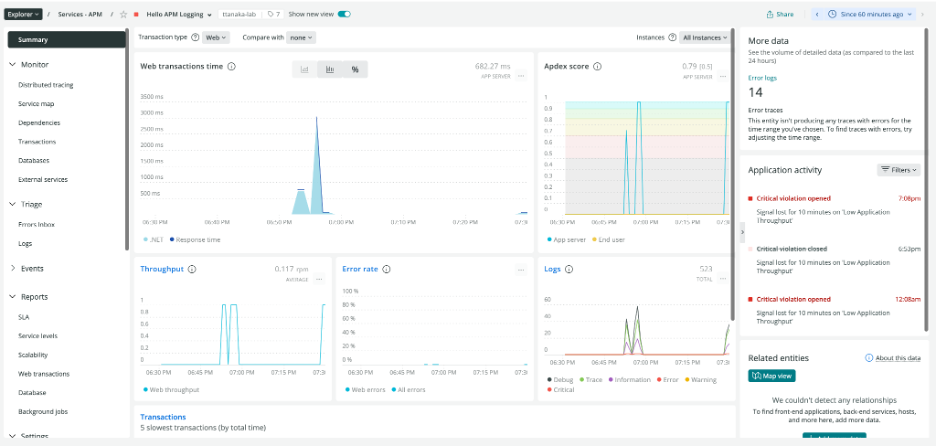
Task: Open the Error logs link
Action: pyautogui.click(x=762, y=77)
